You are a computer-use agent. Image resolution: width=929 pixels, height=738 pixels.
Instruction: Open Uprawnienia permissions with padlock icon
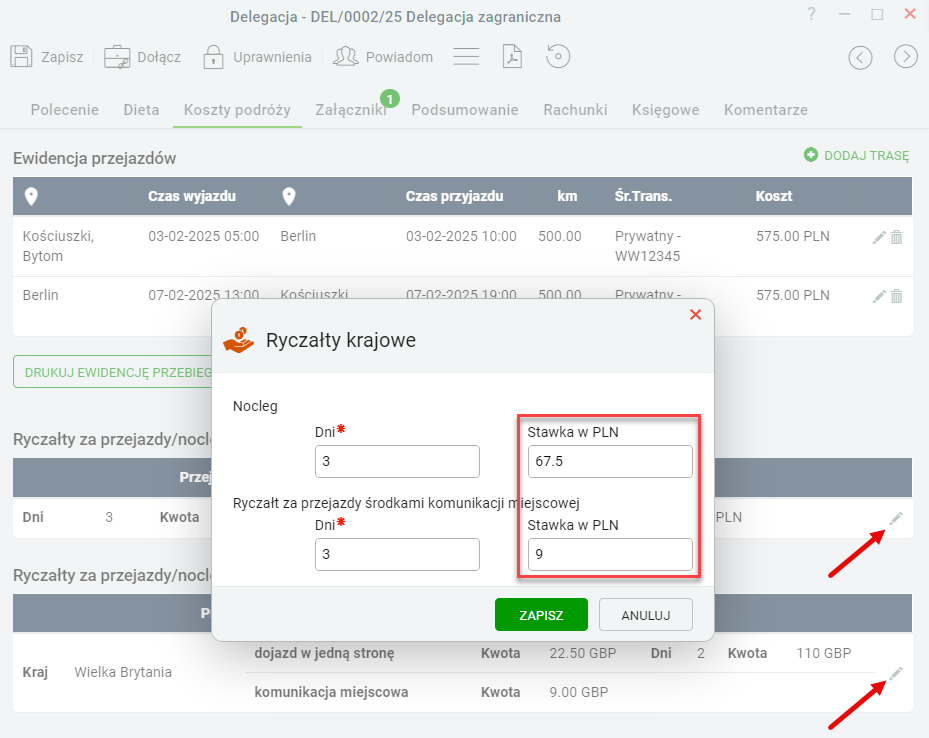pos(257,57)
